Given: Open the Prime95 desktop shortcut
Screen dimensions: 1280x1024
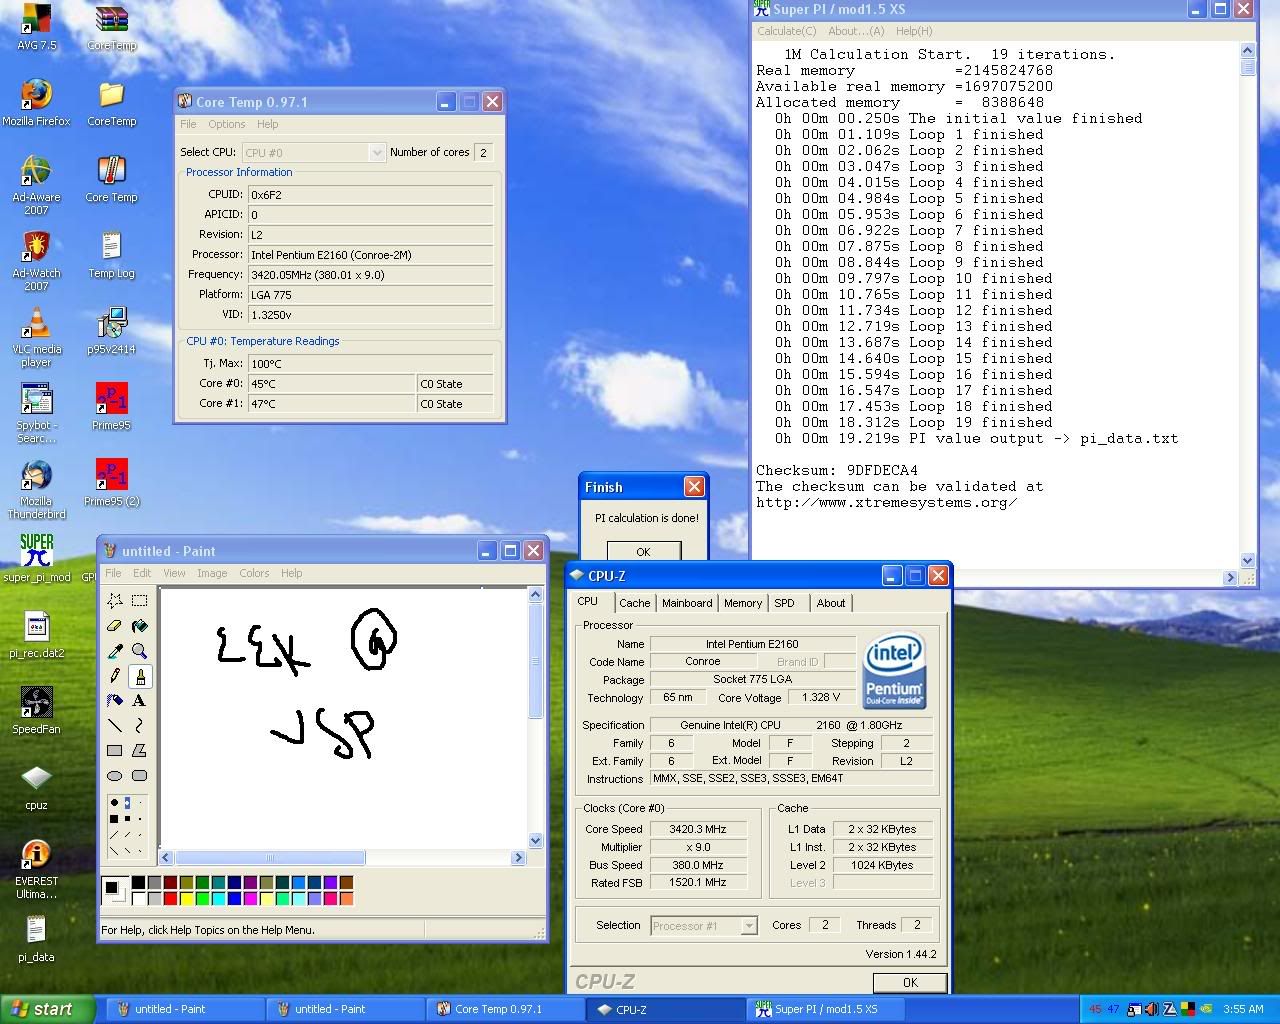Looking at the screenshot, I should point(111,407).
